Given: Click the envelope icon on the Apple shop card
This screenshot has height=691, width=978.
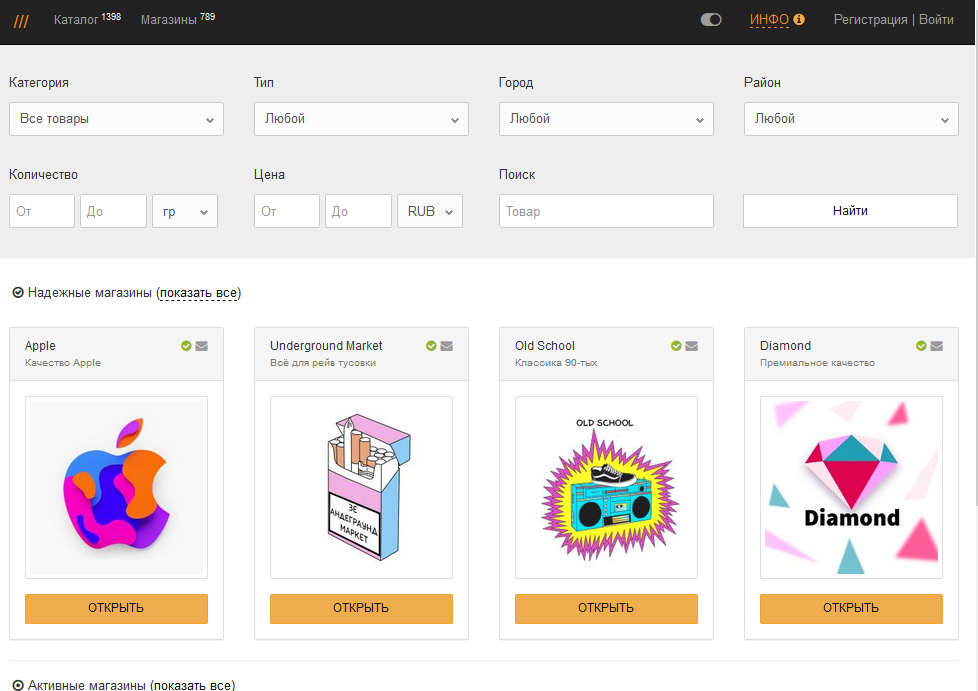Looking at the screenshot, I should [x=200, y=345].
